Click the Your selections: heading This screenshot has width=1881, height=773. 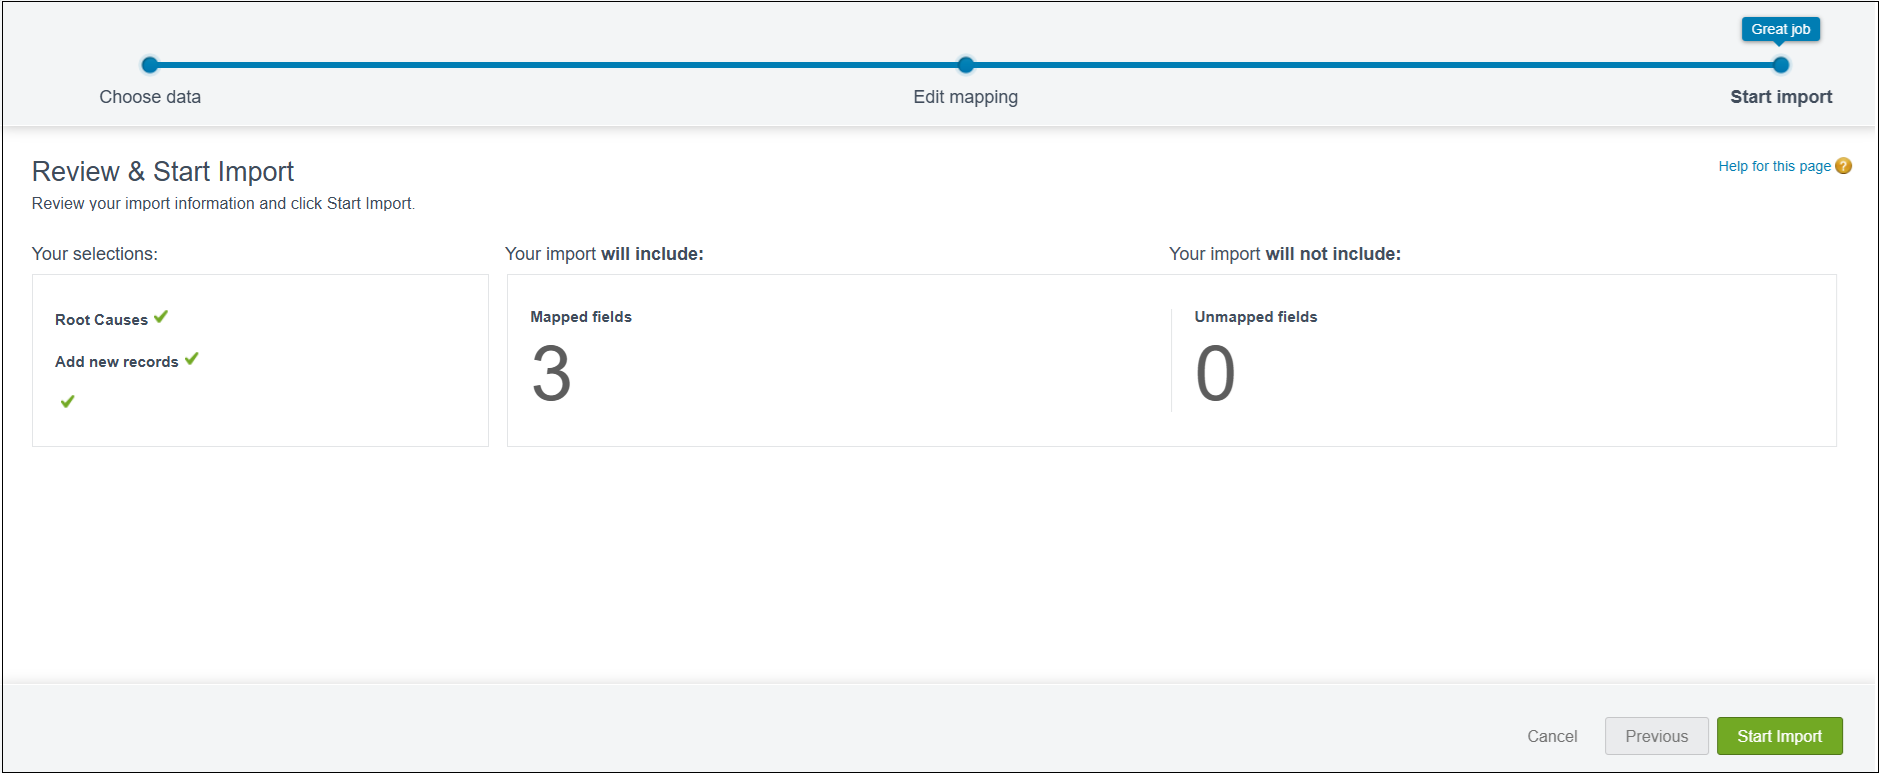coord(95,254)
